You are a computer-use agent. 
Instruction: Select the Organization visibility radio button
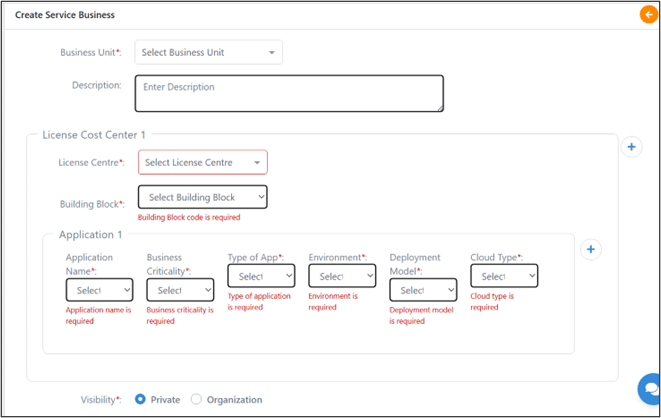[196, 399]
